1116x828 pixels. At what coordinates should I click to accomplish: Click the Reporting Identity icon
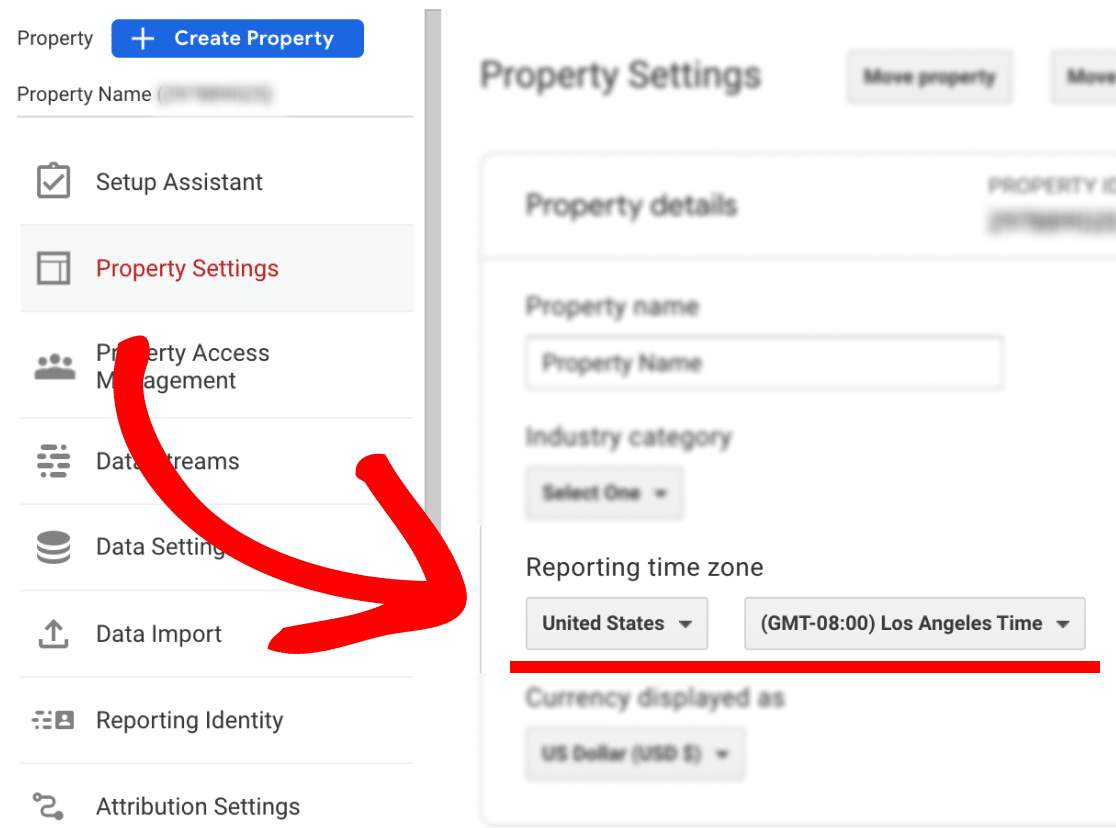click(53, 720)
